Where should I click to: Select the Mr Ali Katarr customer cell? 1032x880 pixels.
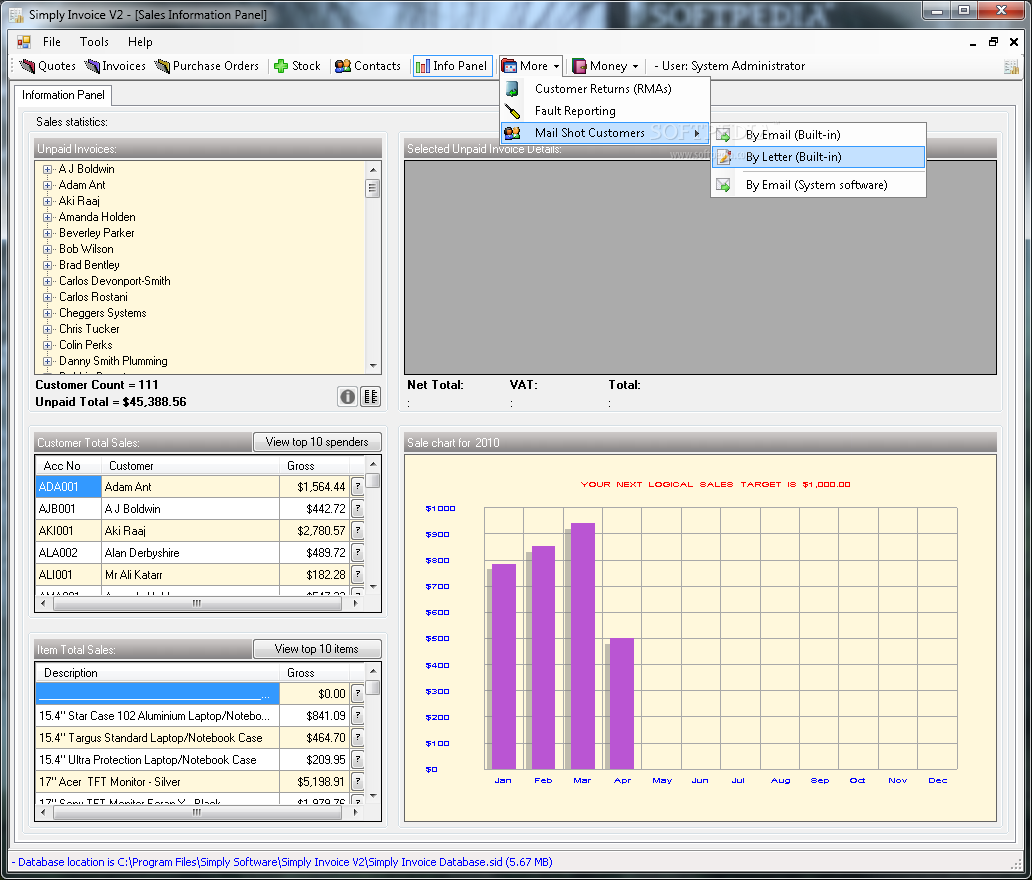pos(191,575)
